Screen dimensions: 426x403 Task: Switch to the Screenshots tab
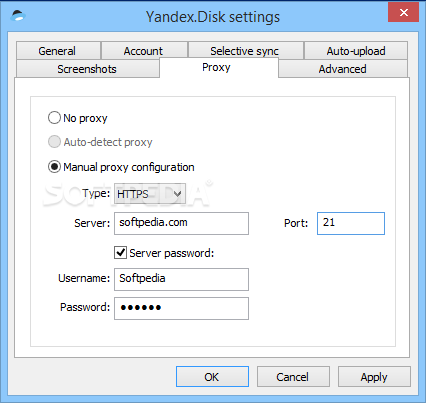point(87,69)
